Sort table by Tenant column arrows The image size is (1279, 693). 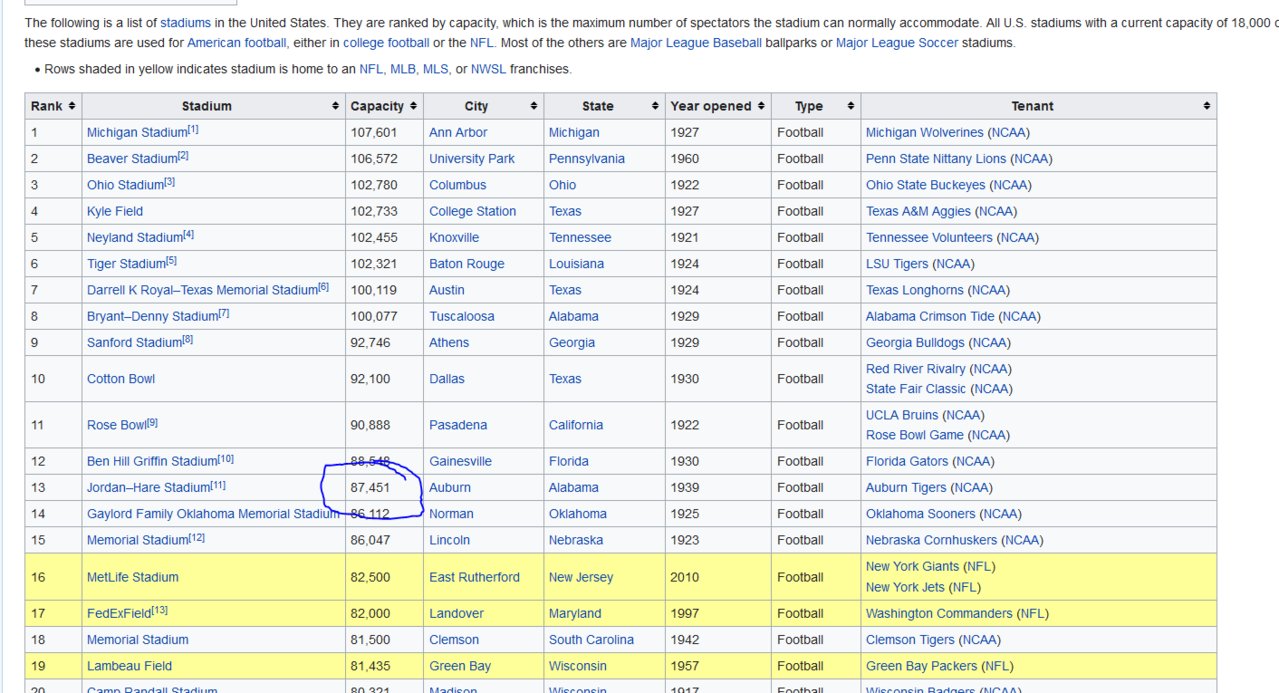click(1207, 106)
